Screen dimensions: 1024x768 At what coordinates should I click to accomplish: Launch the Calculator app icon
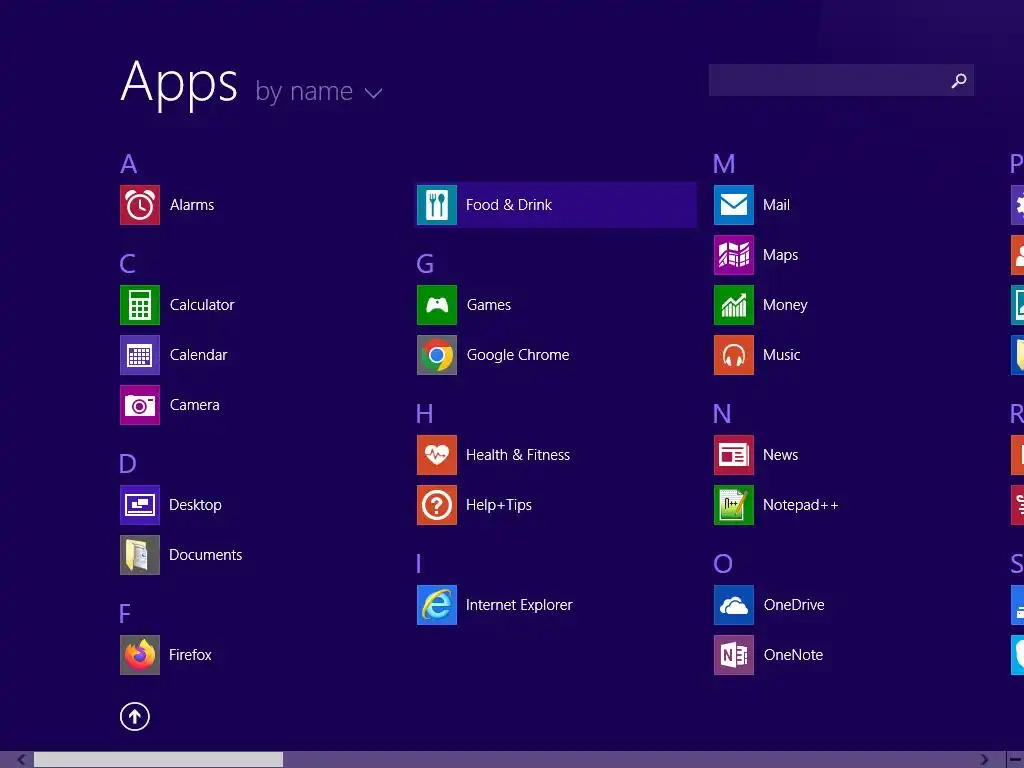click(140, 305)
